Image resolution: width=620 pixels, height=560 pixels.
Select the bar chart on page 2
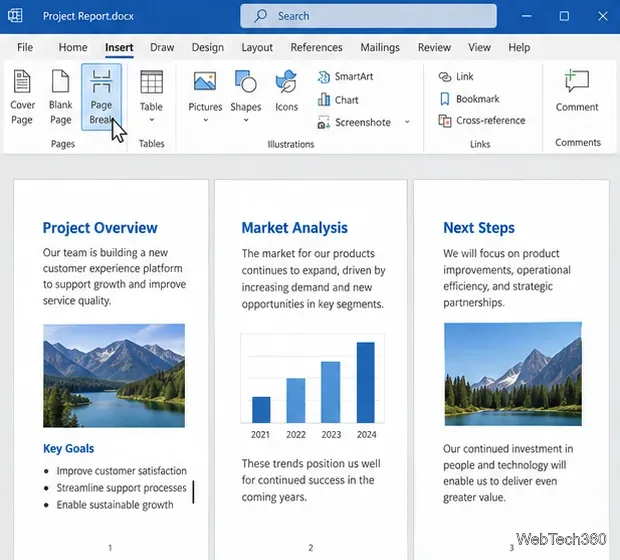pyautogui.click(x=312, y=387)
